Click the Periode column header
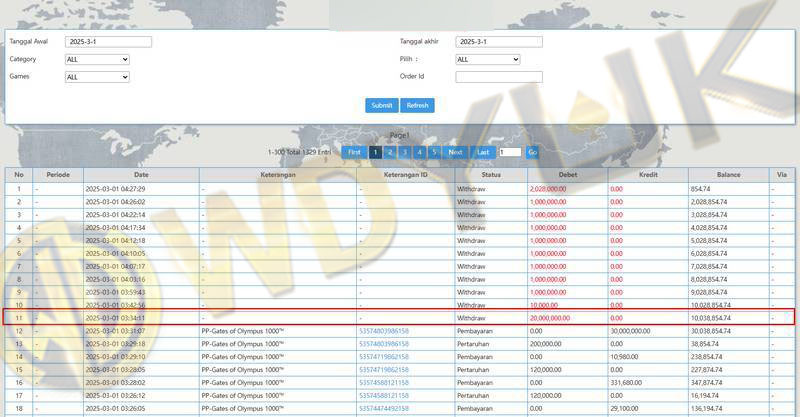The width and height of the screenshot is (800, 417). coord(58,175)
